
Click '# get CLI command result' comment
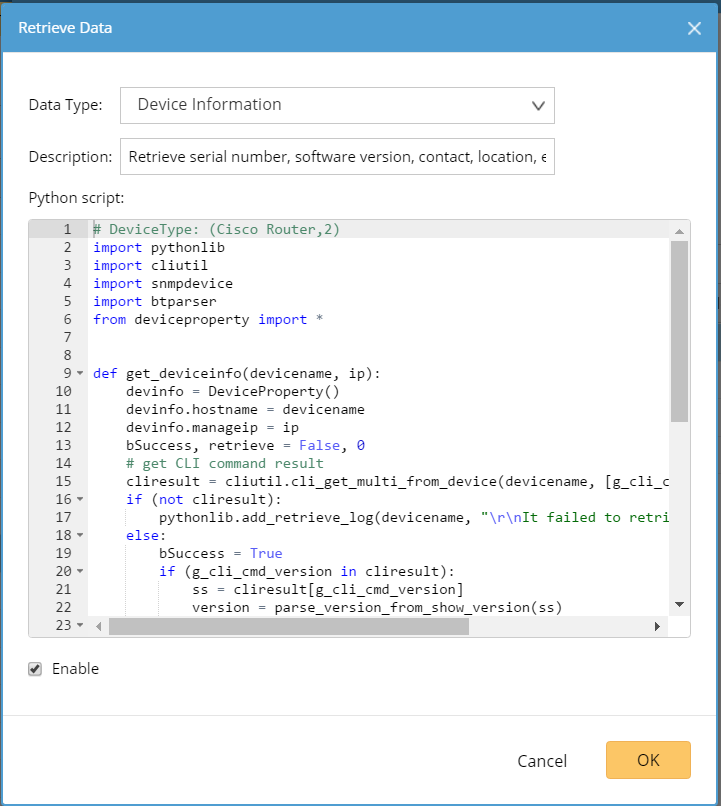pos(225,463)
